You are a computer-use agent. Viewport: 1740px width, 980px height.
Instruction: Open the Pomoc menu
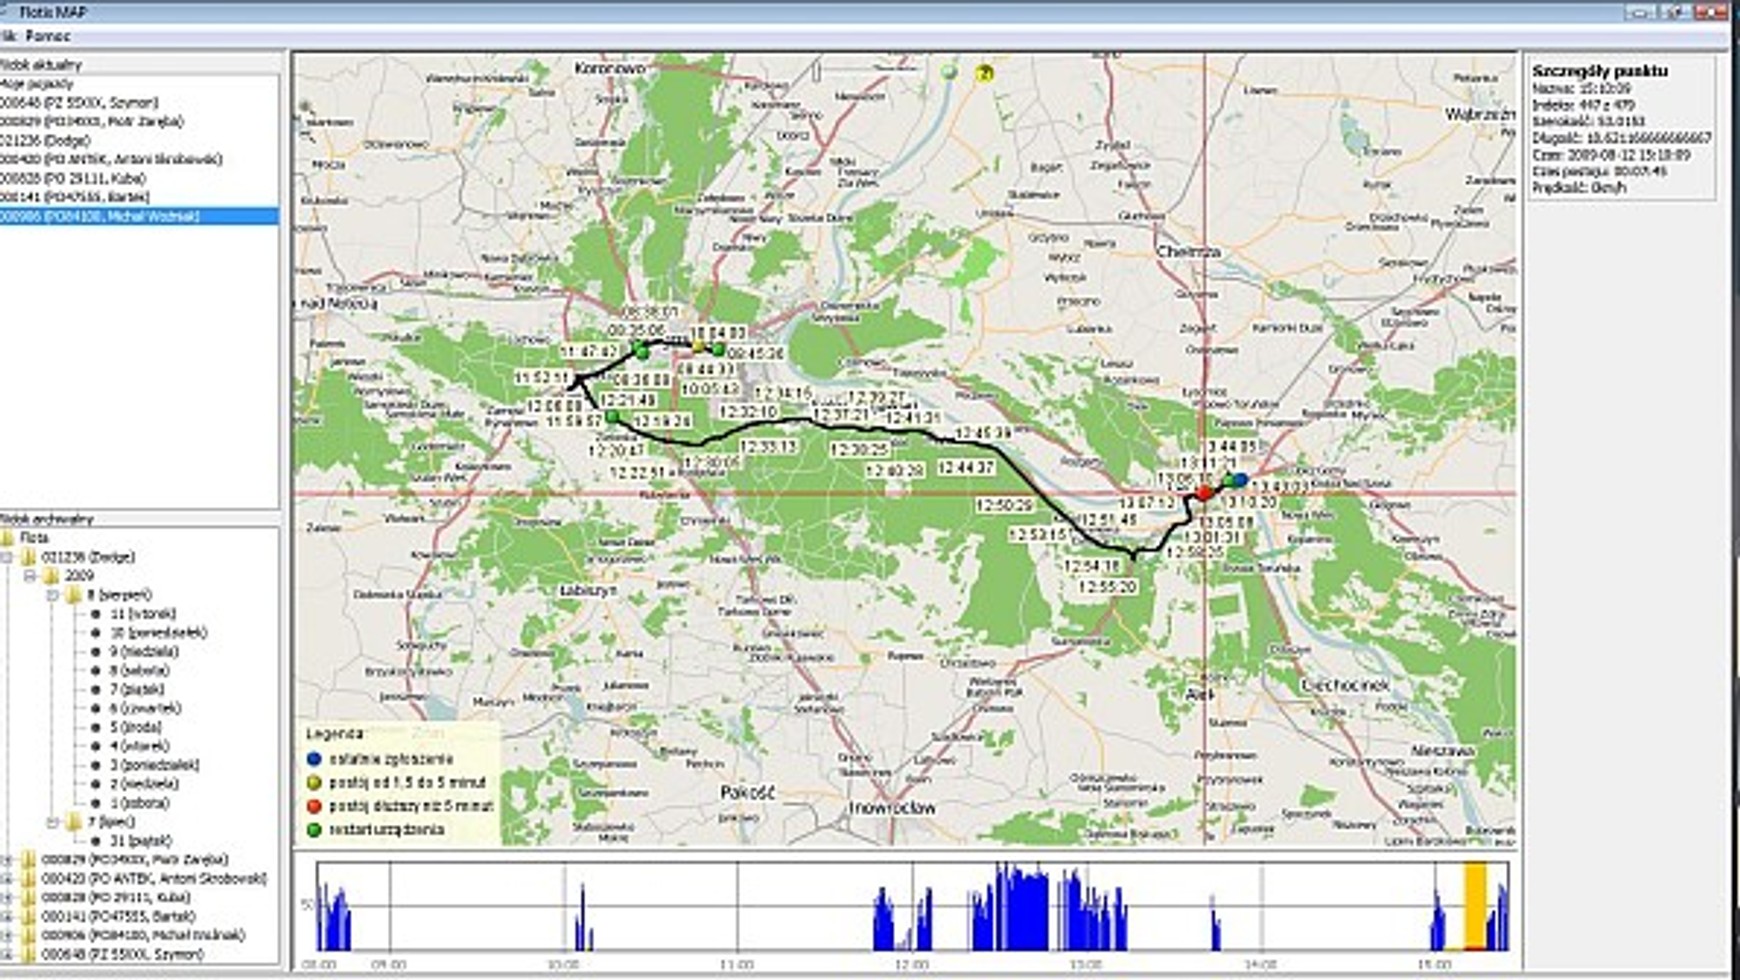(48, 36)
